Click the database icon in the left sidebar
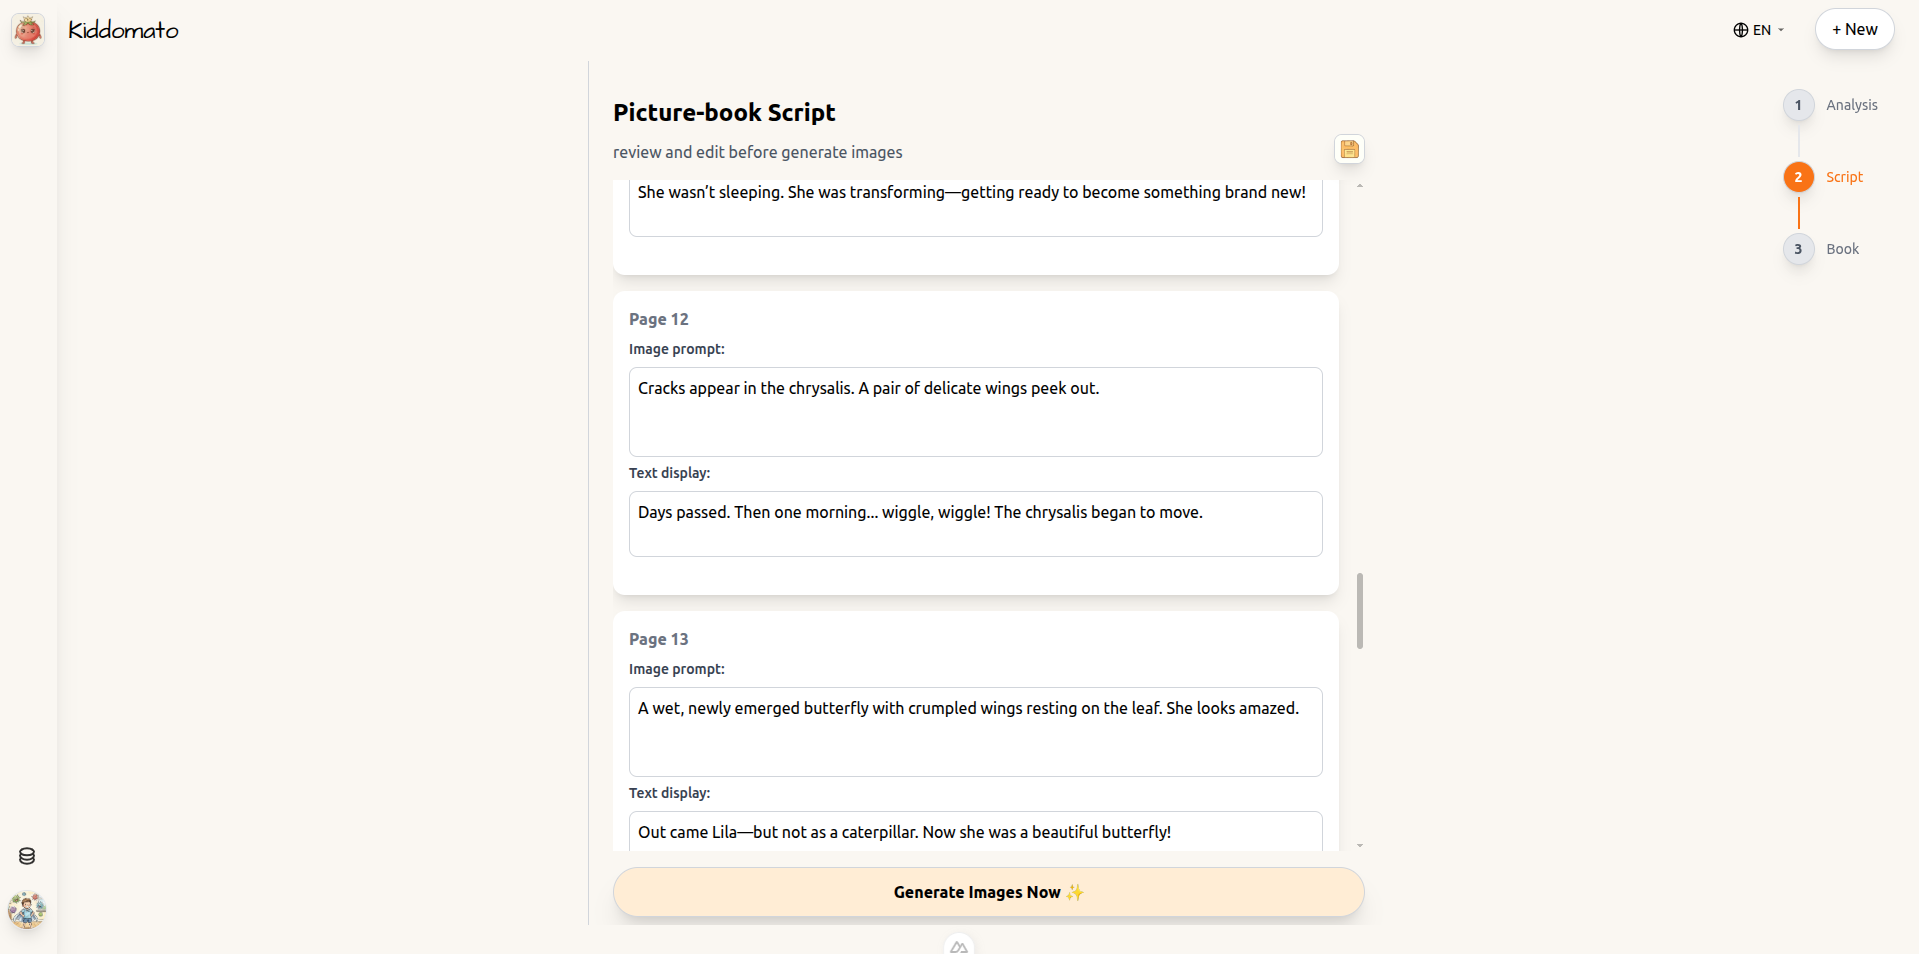 point(26,856)
